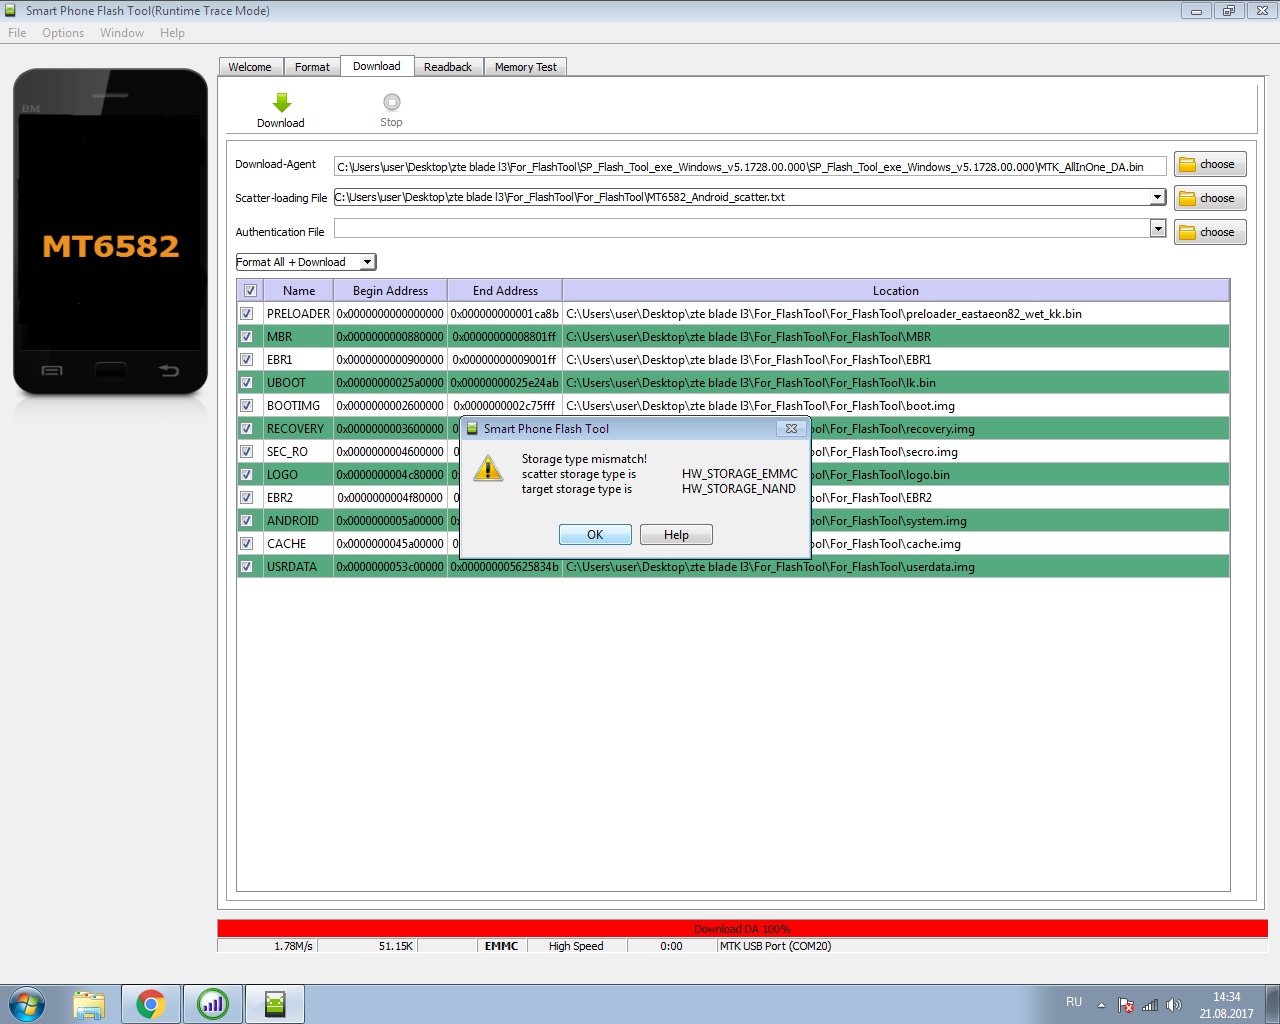The width and height of the screenshot is (1280, 1024).
Task: Open Google Chrome from the taskbar
Action: coord(151,1004)
